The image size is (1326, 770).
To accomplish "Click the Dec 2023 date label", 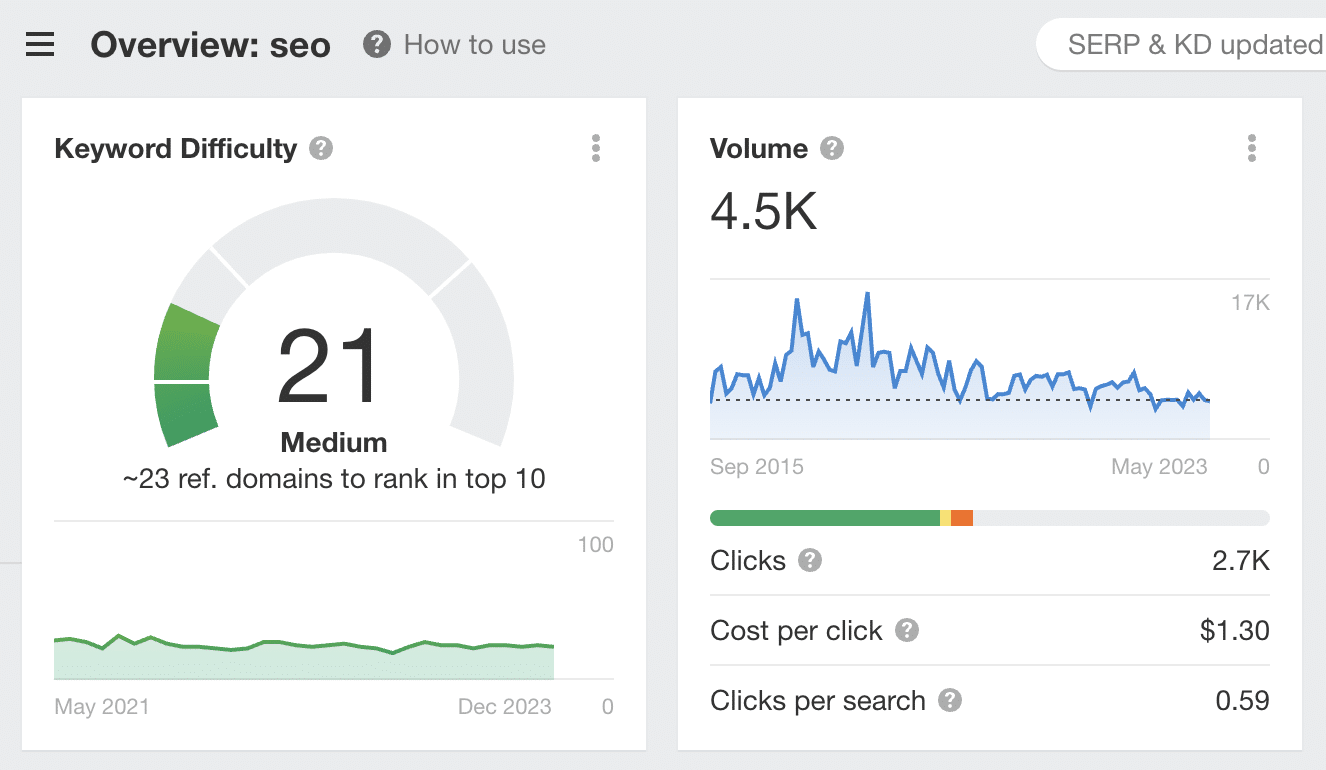I will coord(505,707).
